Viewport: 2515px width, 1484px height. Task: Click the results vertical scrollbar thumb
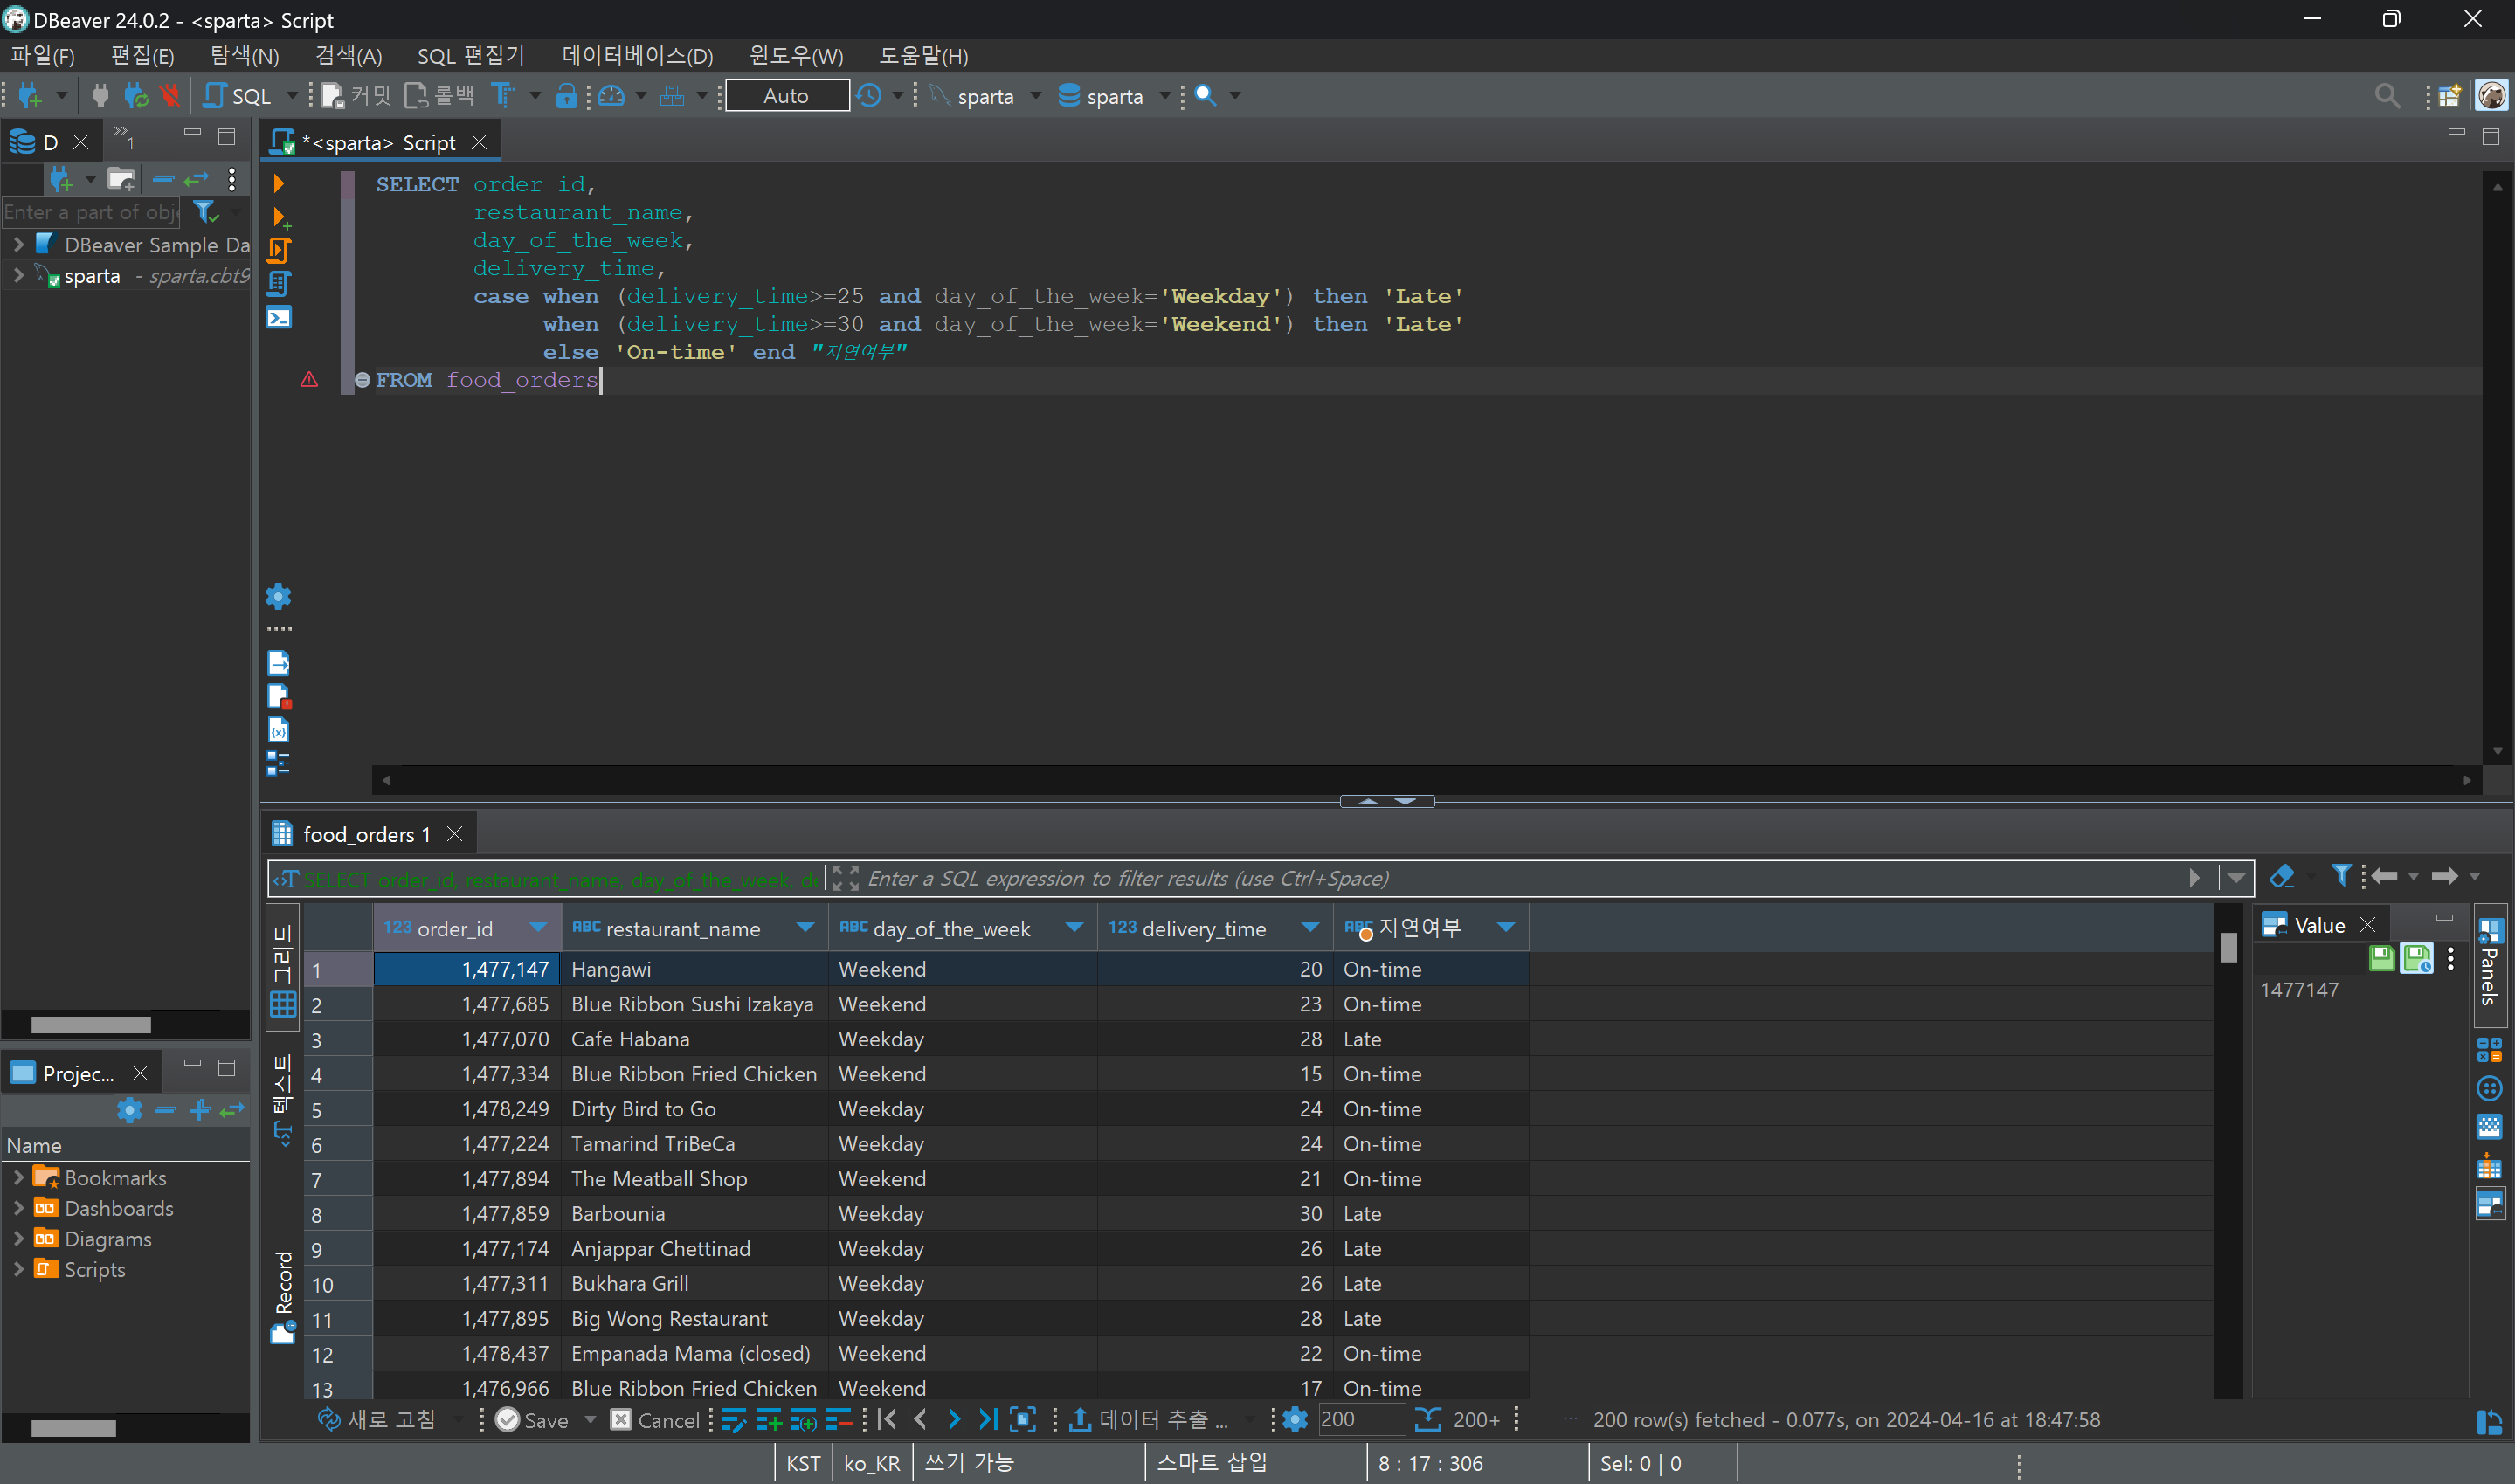(2228, 946)
